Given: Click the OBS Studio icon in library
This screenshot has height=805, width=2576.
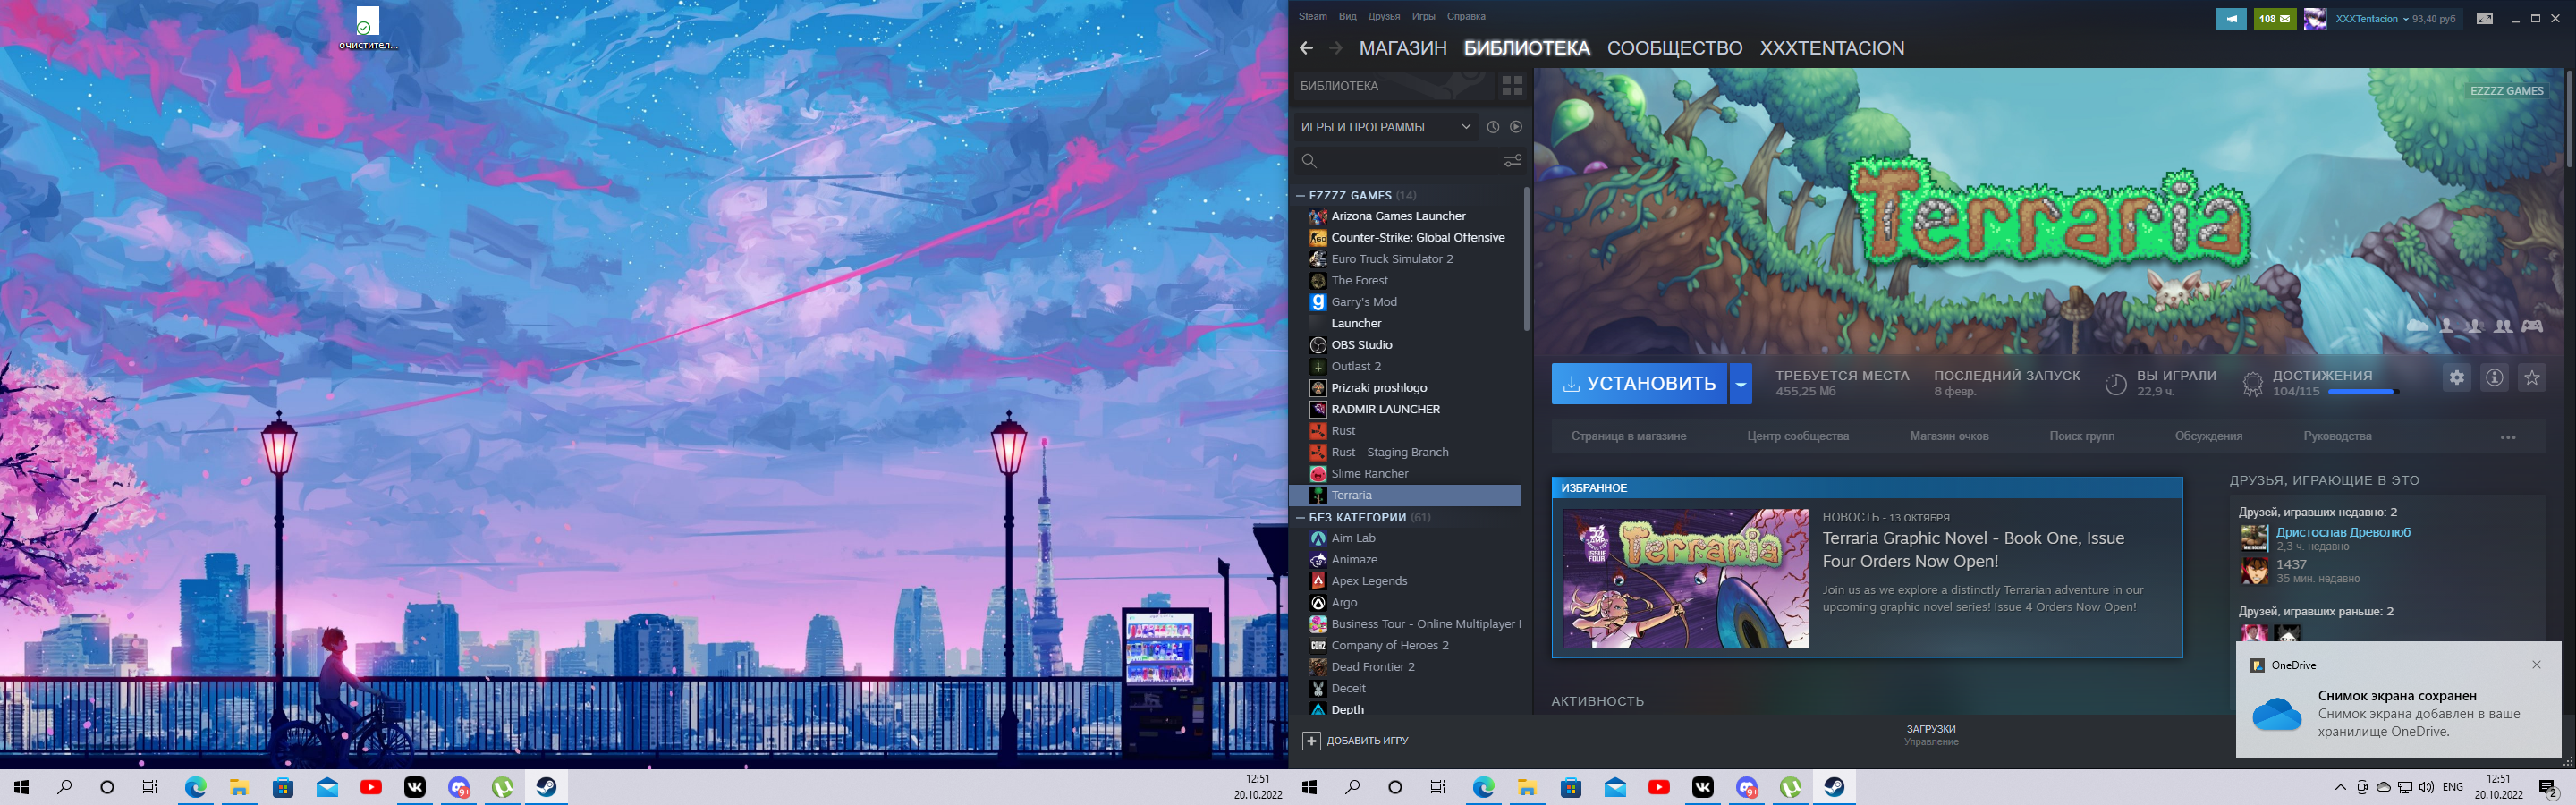Looking at the screenshot, I should (1318, 345).
